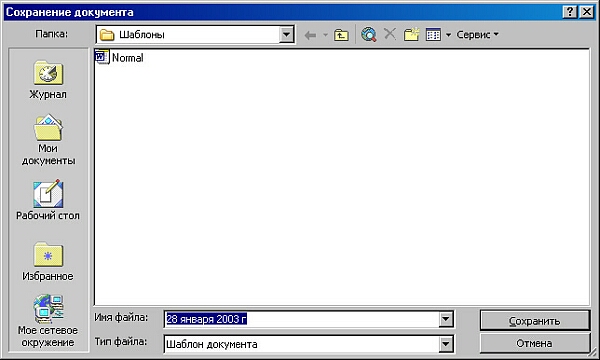Screen dimensions: 600x360
Task: Open the Тип файла dropdown list
Action: pyautogui.click(x=446, y=344)
